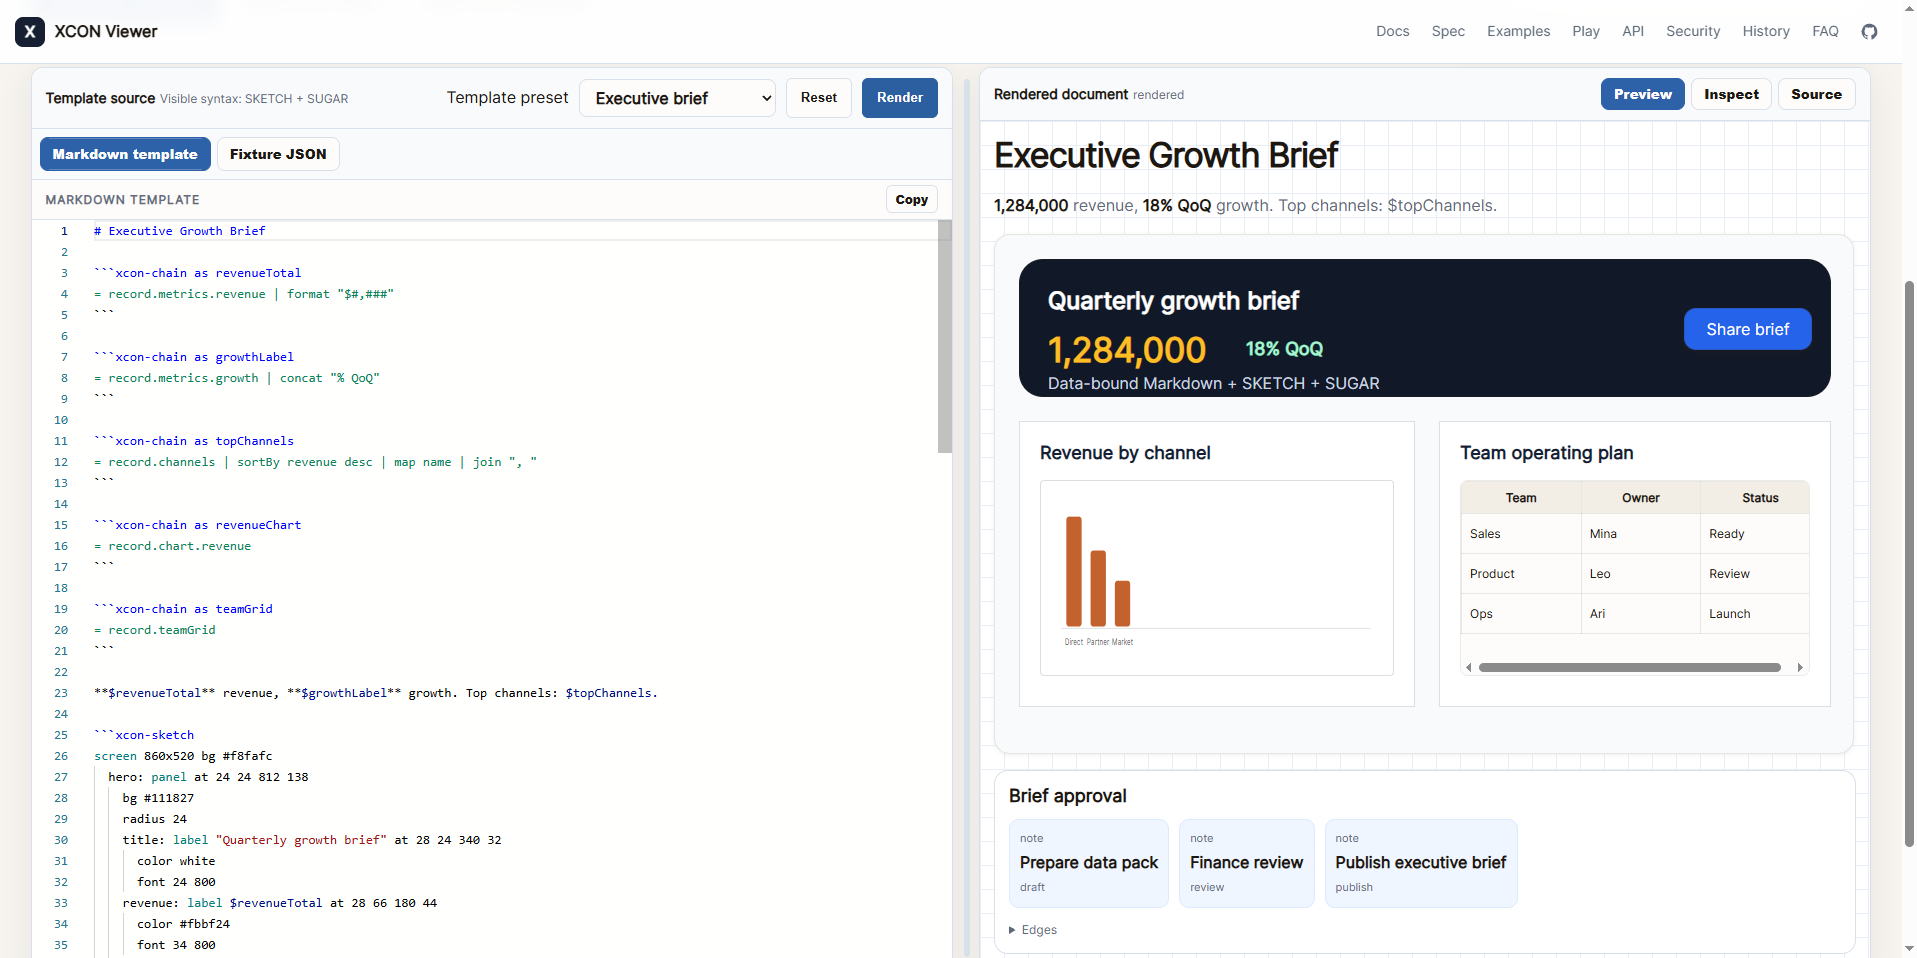
Task: Click the Render button
Action: click(900, 98)
